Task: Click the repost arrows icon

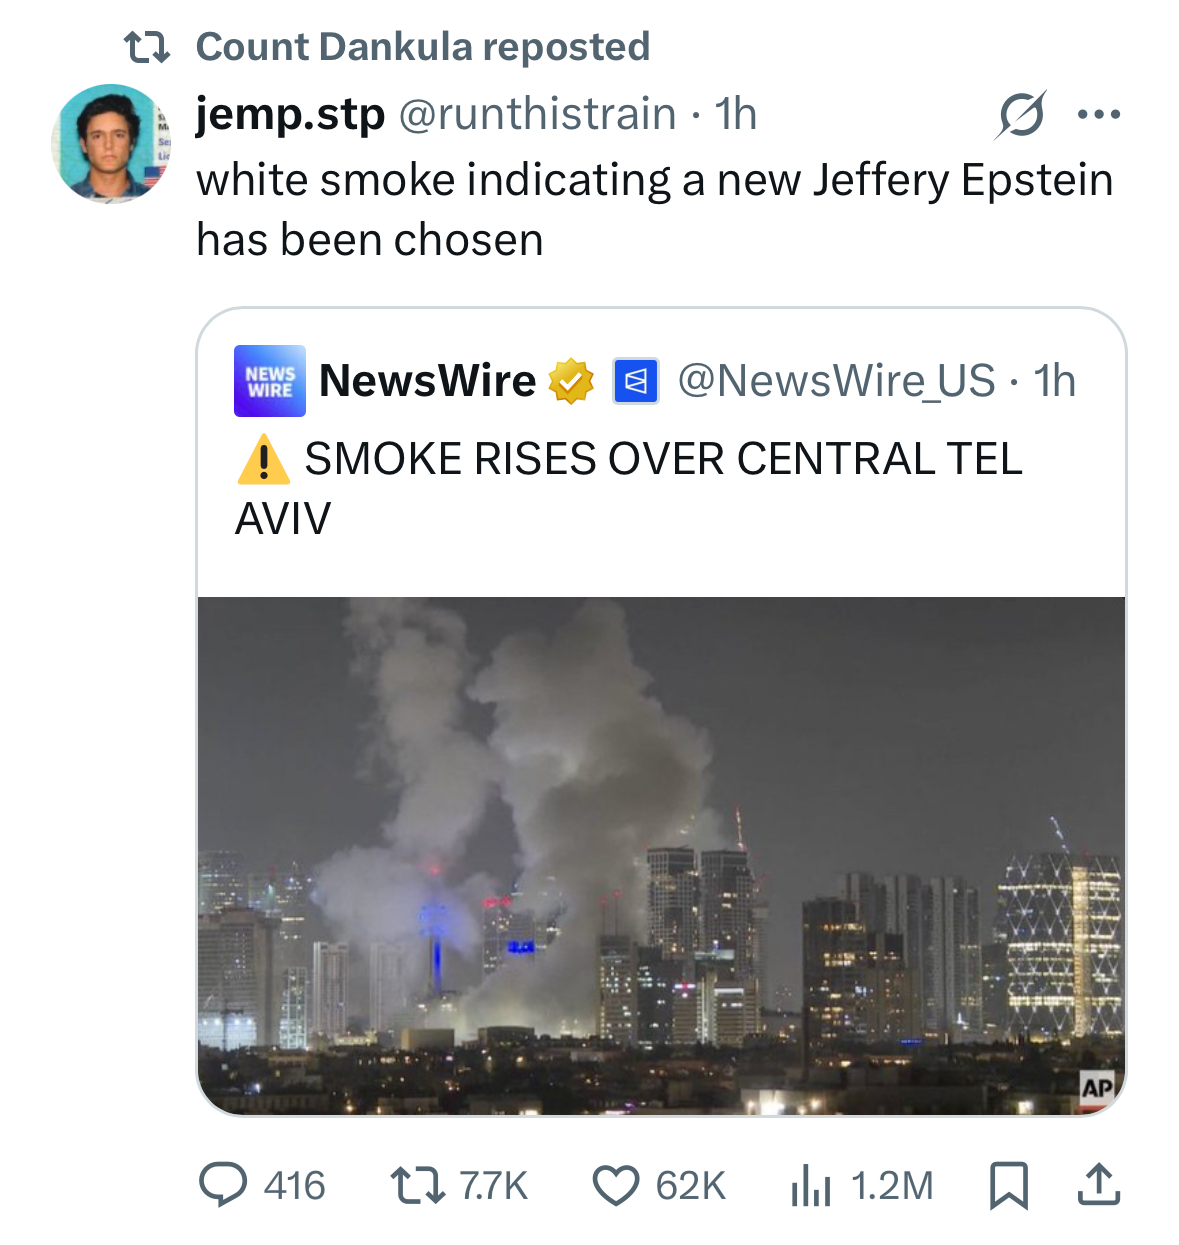Action: (x=416, y=1185)
